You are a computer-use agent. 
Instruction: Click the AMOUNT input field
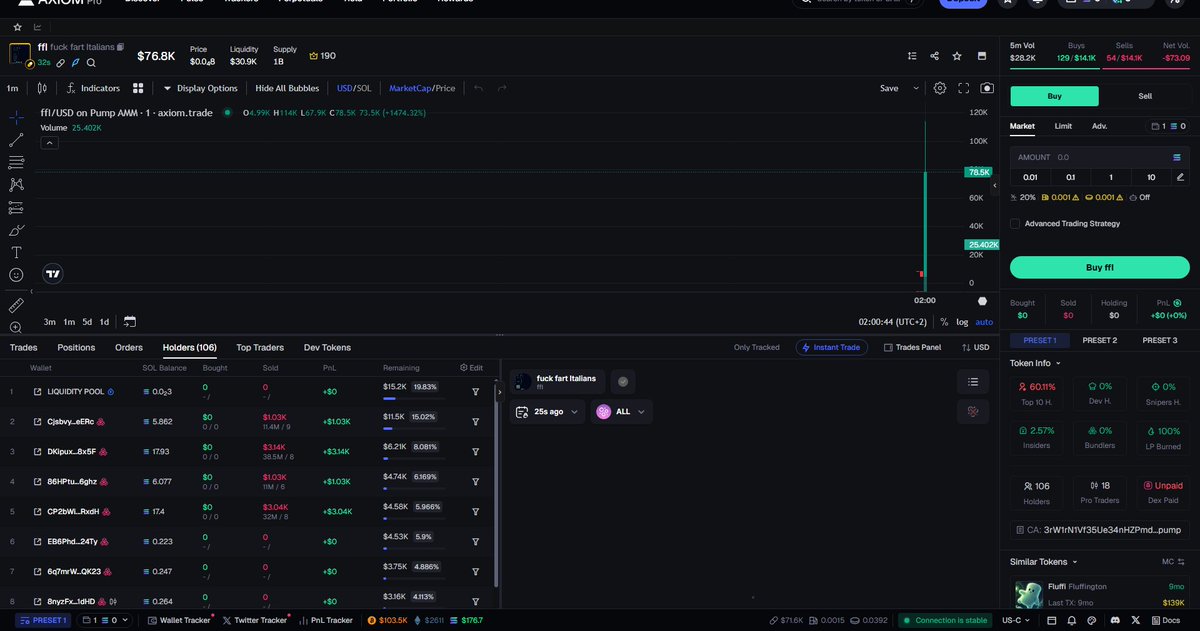click(x=1100, y=157)
